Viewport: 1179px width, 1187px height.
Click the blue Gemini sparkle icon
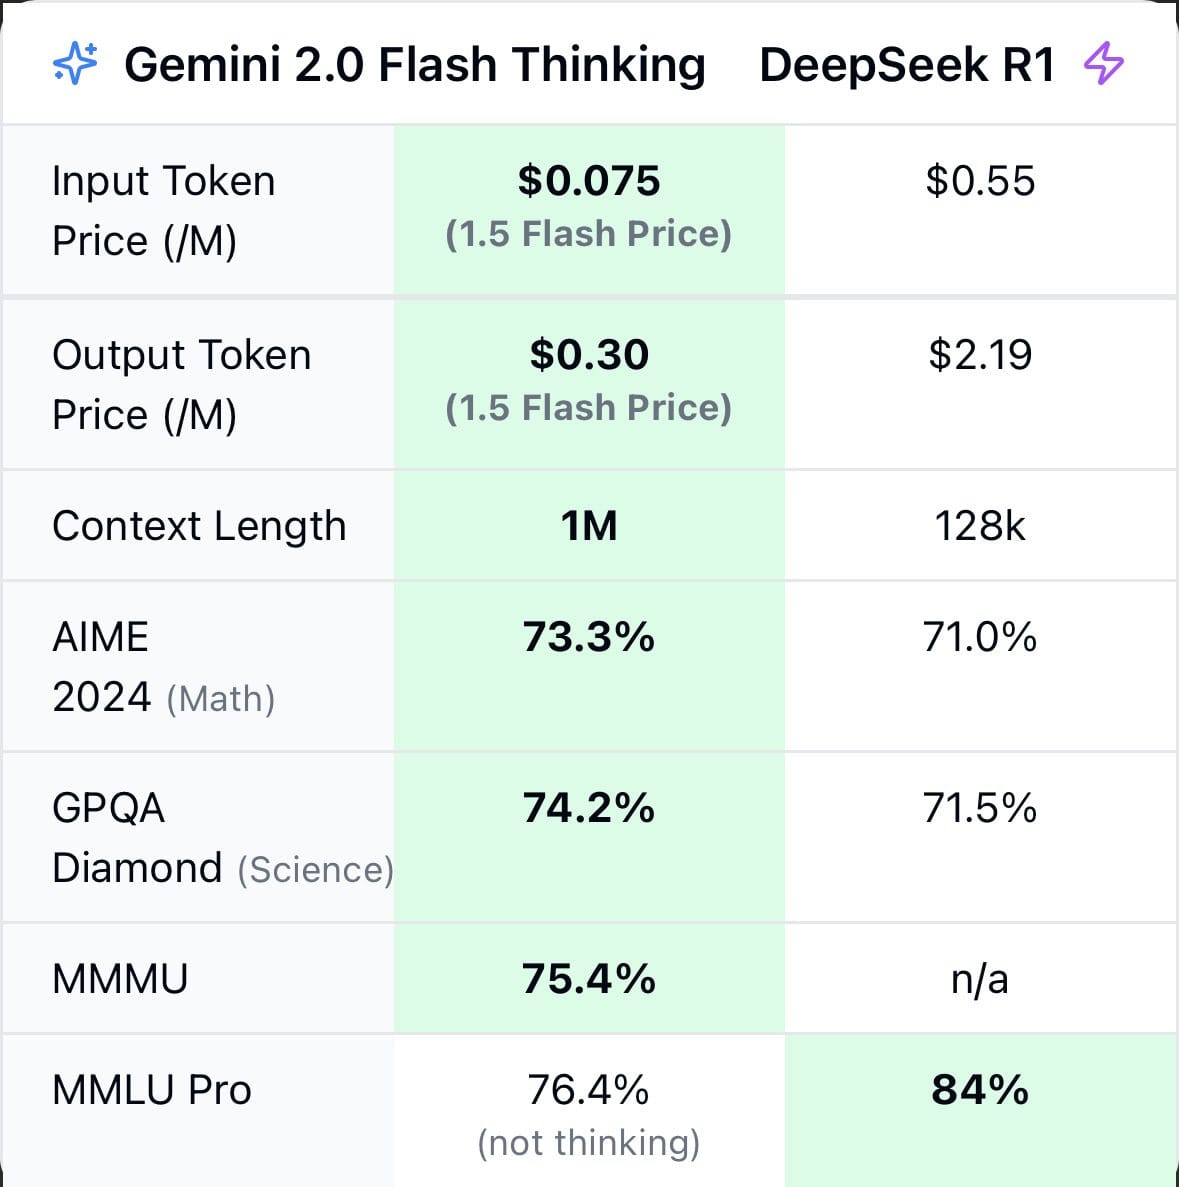[75, 65]
